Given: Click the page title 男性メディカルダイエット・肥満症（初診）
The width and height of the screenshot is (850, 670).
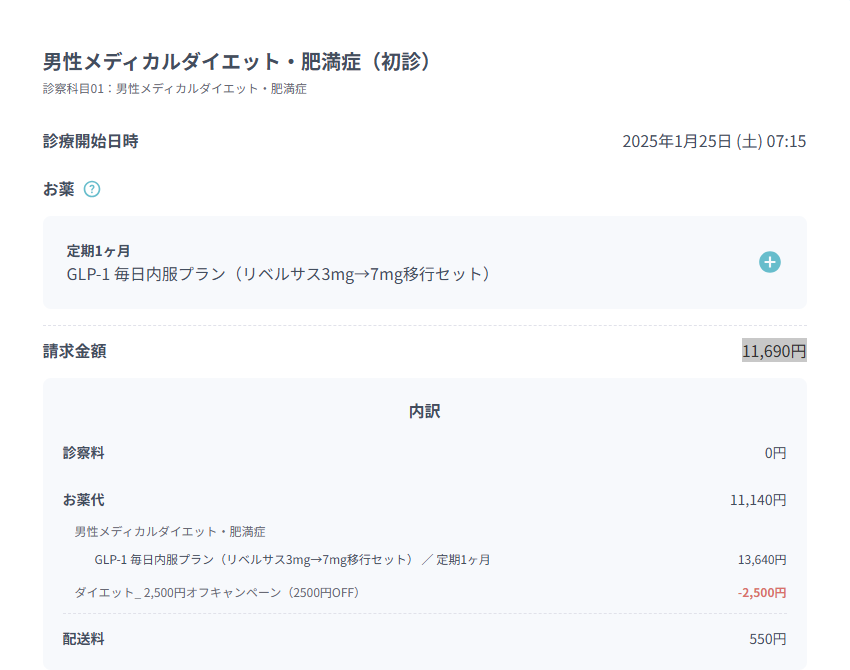Looking at the screenshot, I should [236, 61].
